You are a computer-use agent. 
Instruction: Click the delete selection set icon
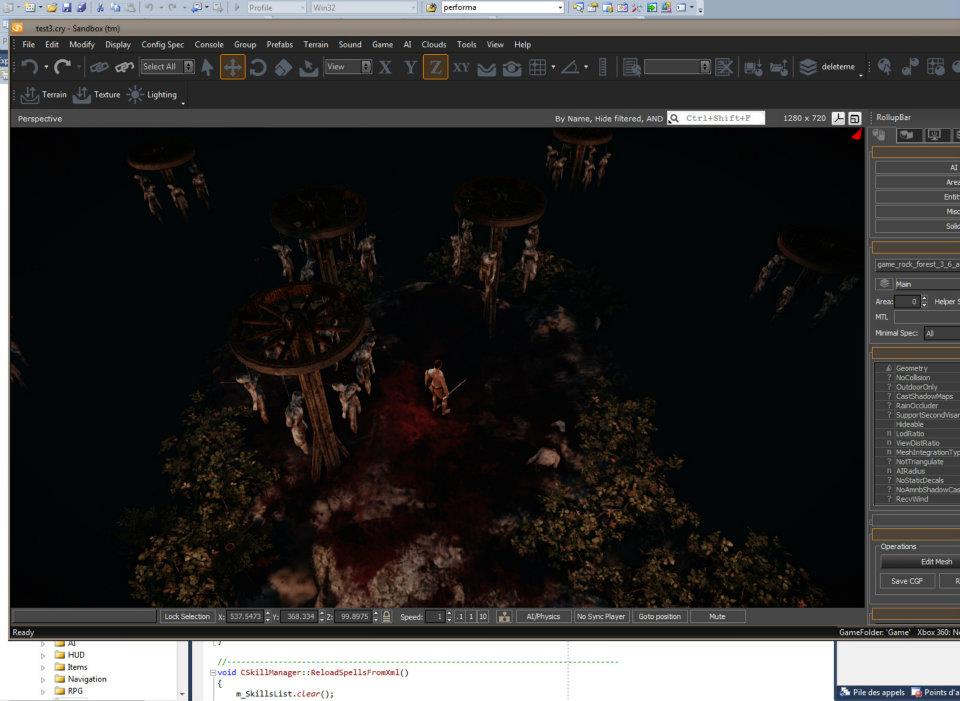(x=724, y=67)
